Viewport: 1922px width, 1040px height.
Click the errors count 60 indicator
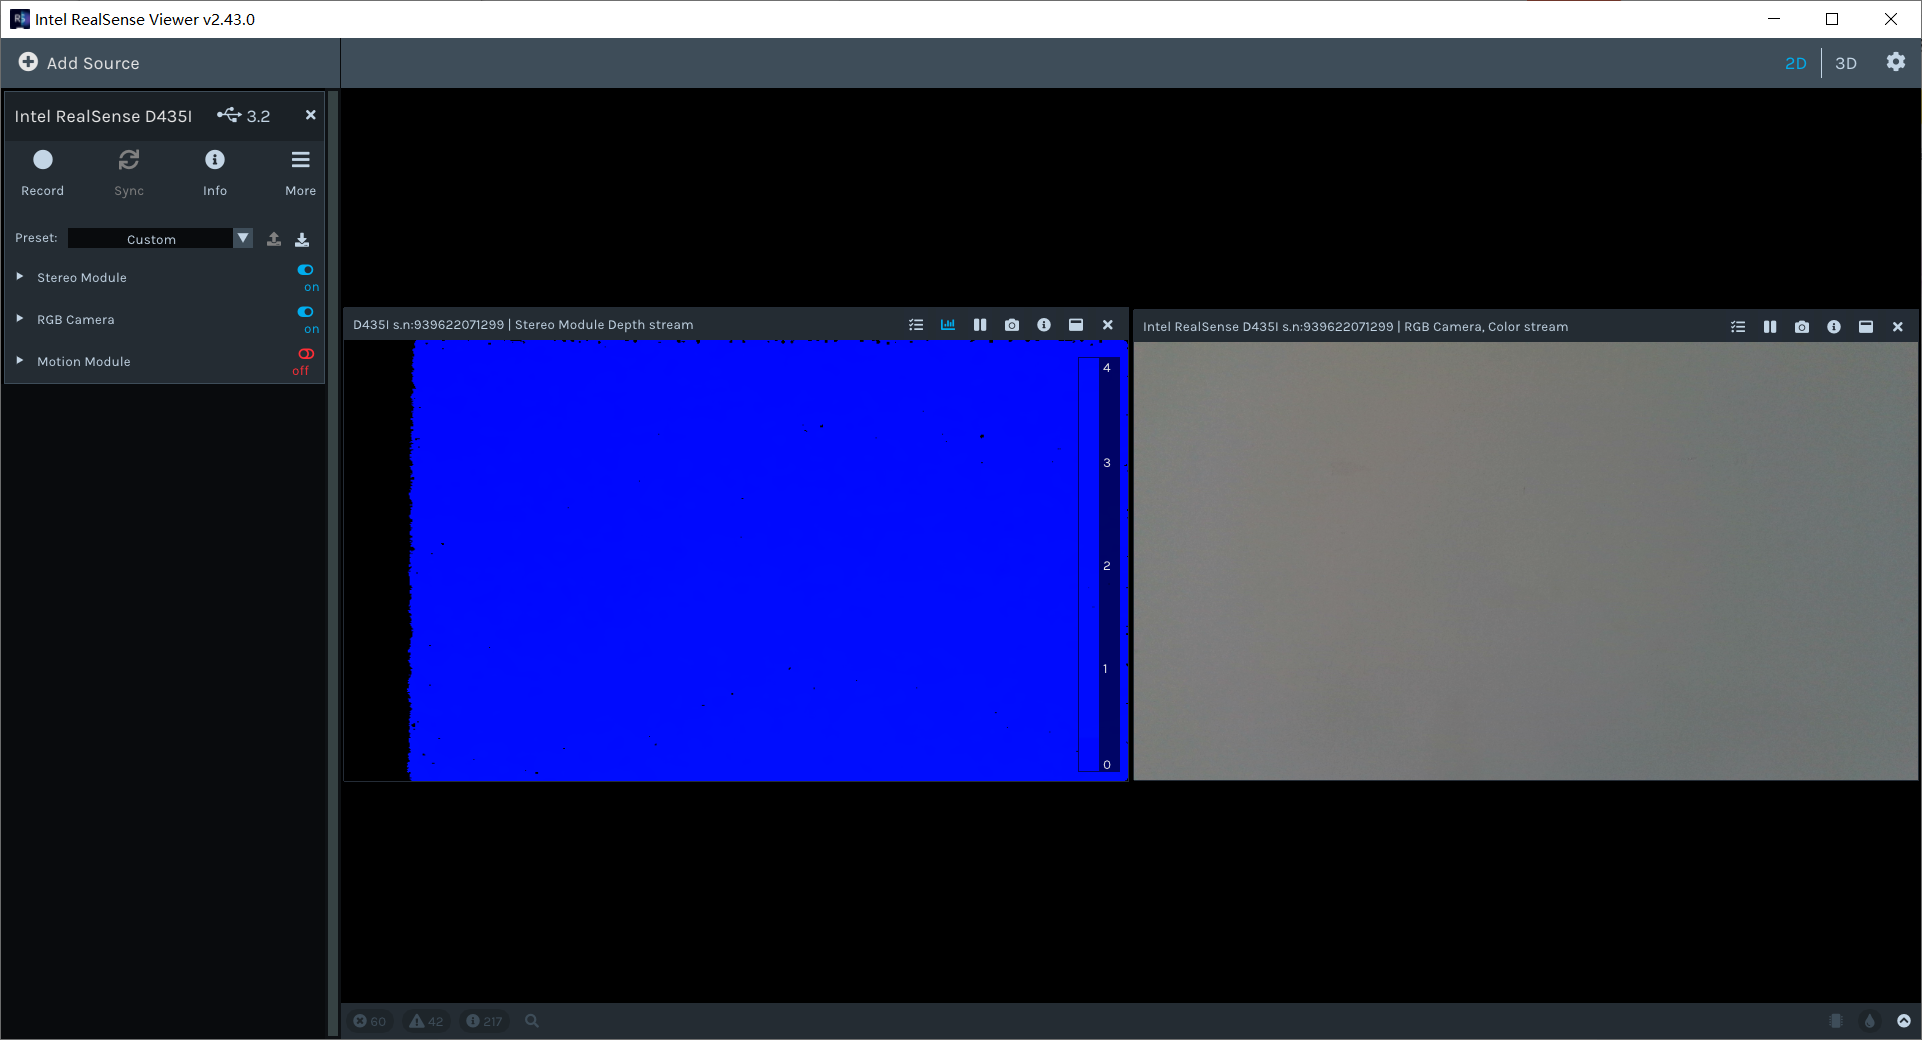point(370,1021)
